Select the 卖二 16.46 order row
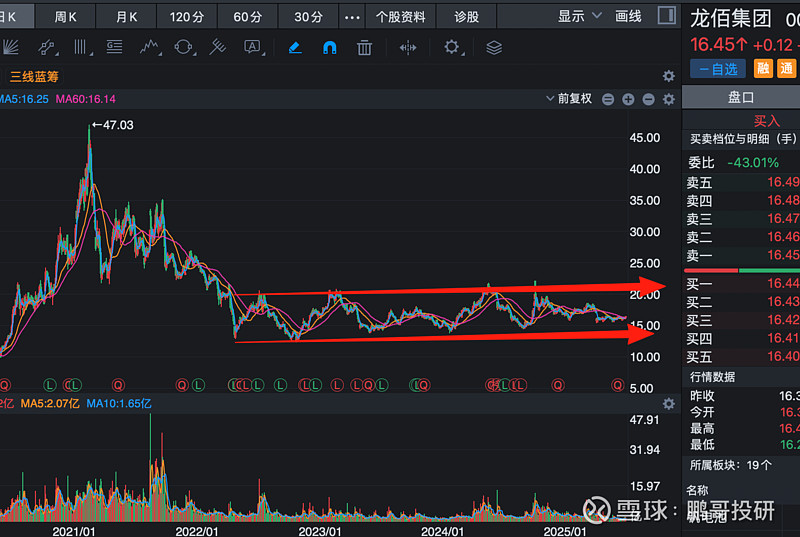The image size is (800, 537). pyautogui.click(x=742, y=237)
